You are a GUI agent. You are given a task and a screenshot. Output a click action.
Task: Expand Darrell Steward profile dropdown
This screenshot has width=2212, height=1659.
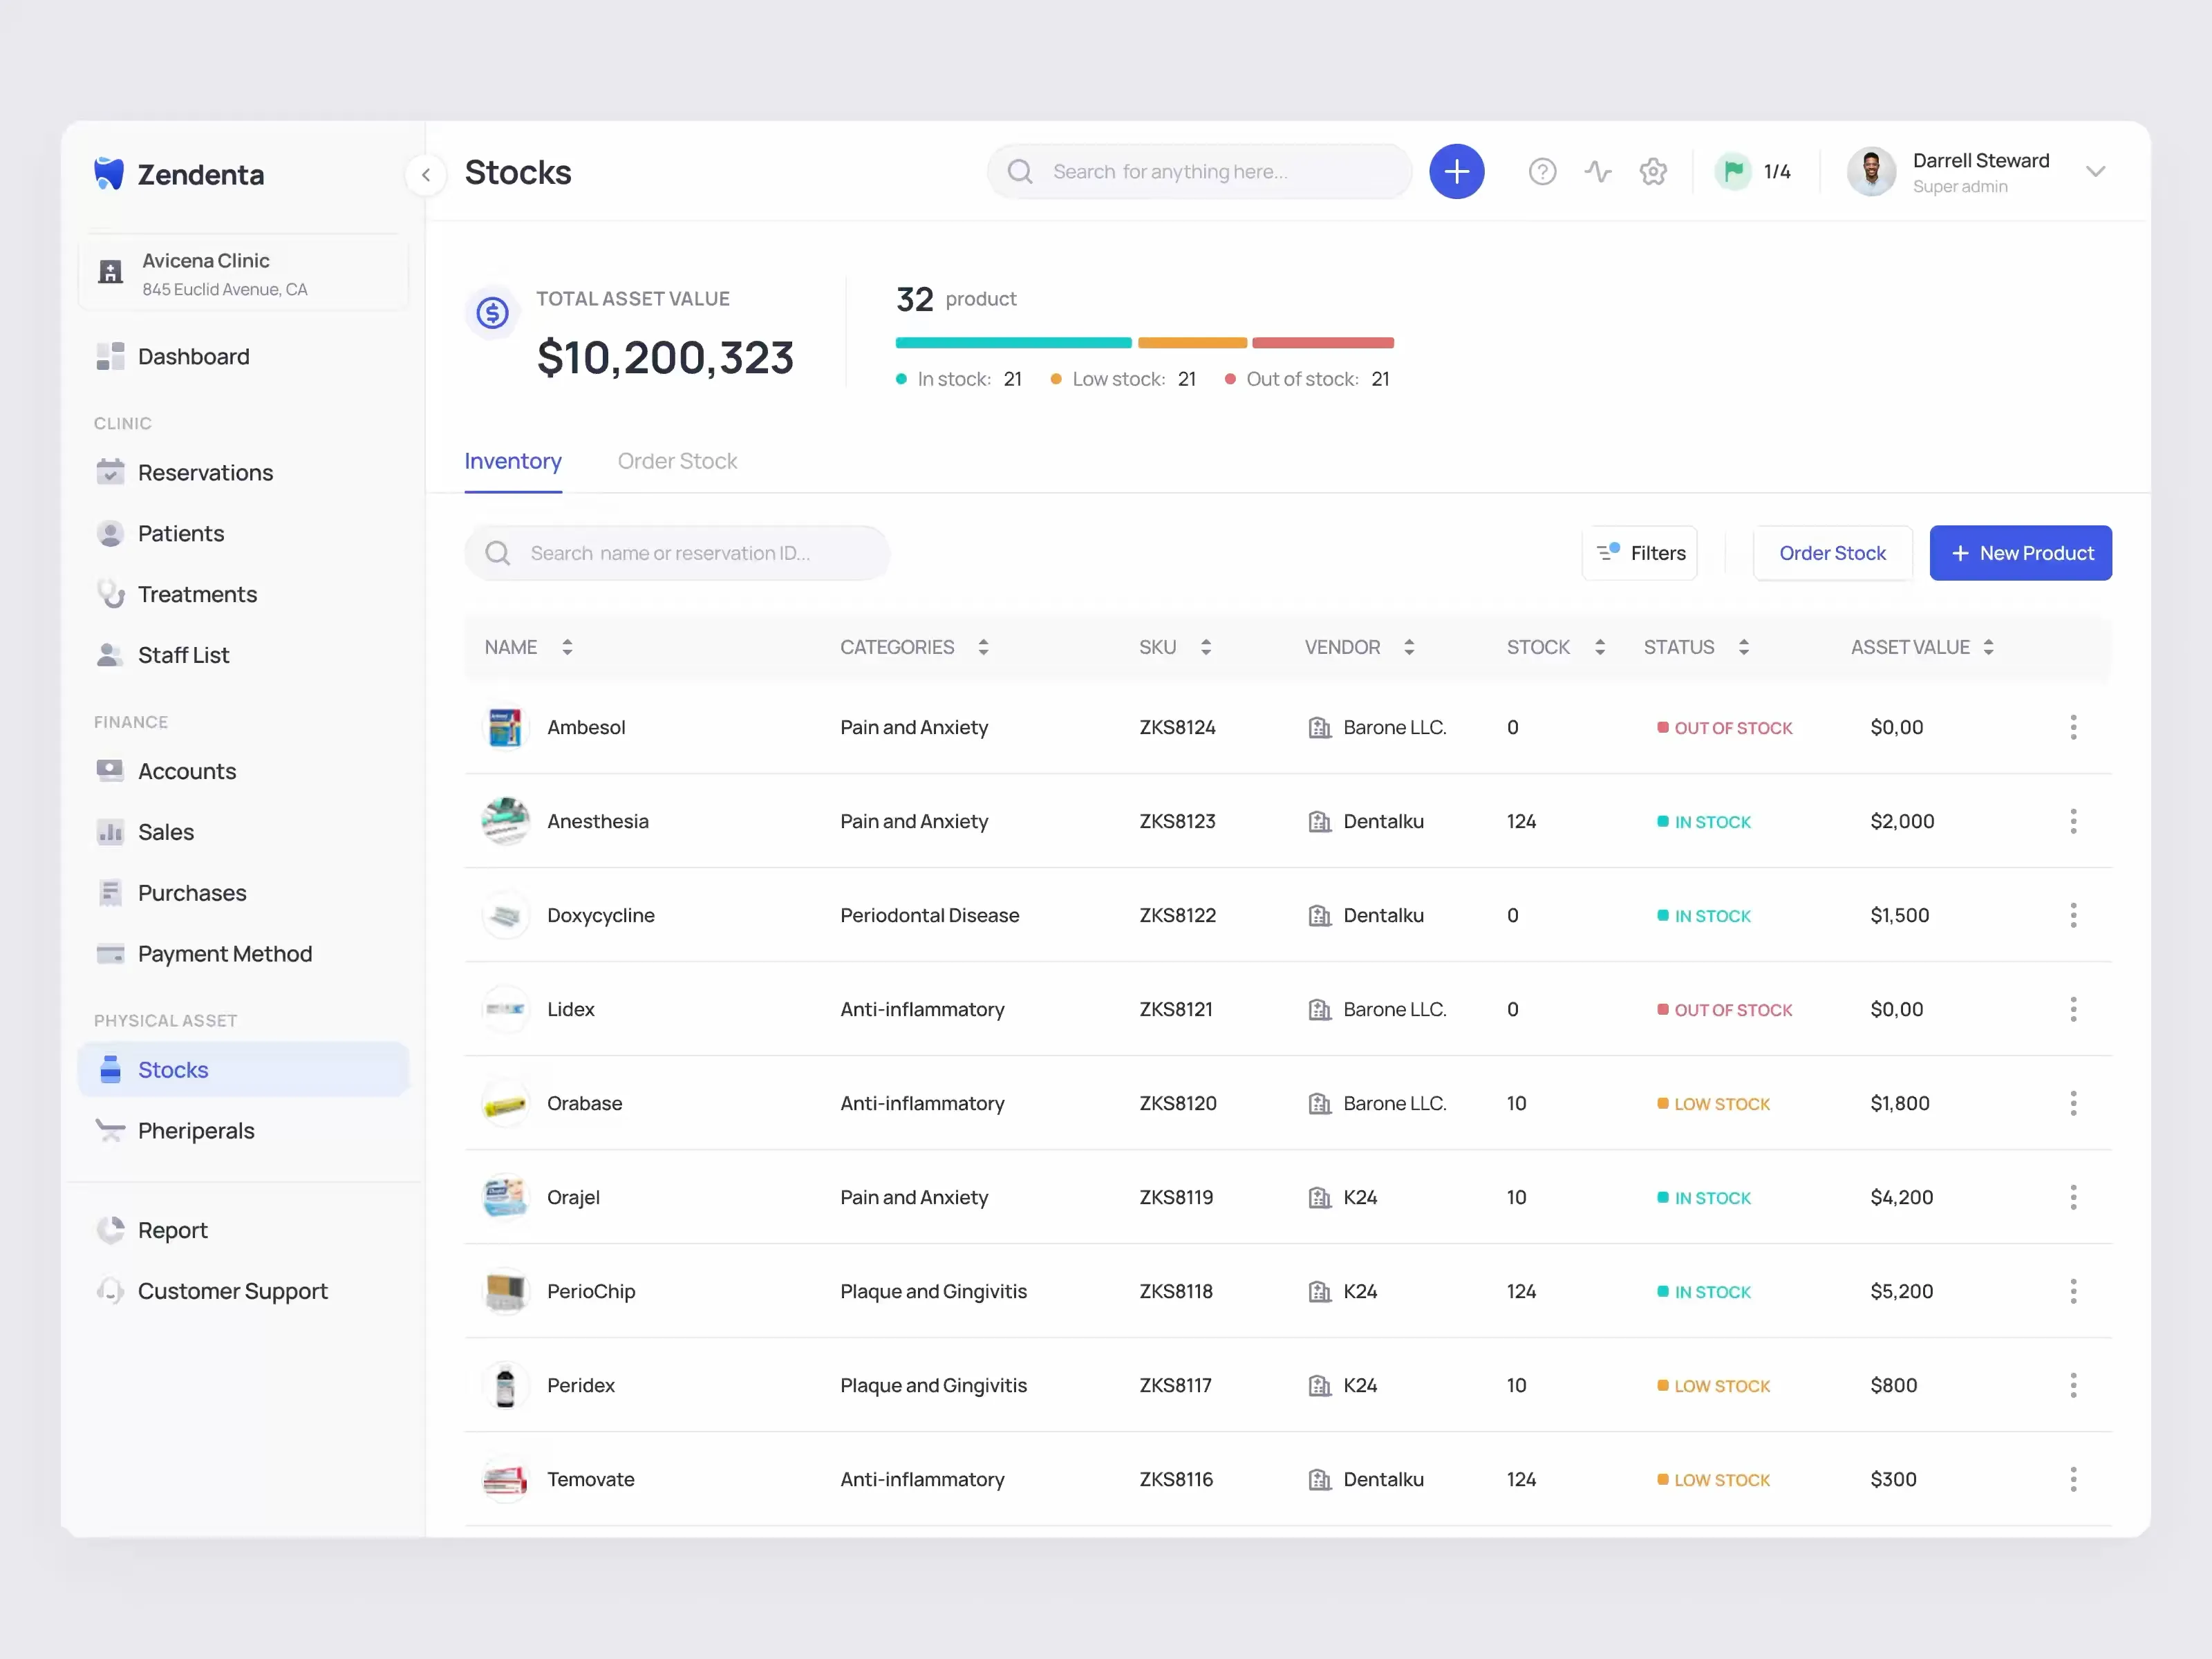(2095, 172)
